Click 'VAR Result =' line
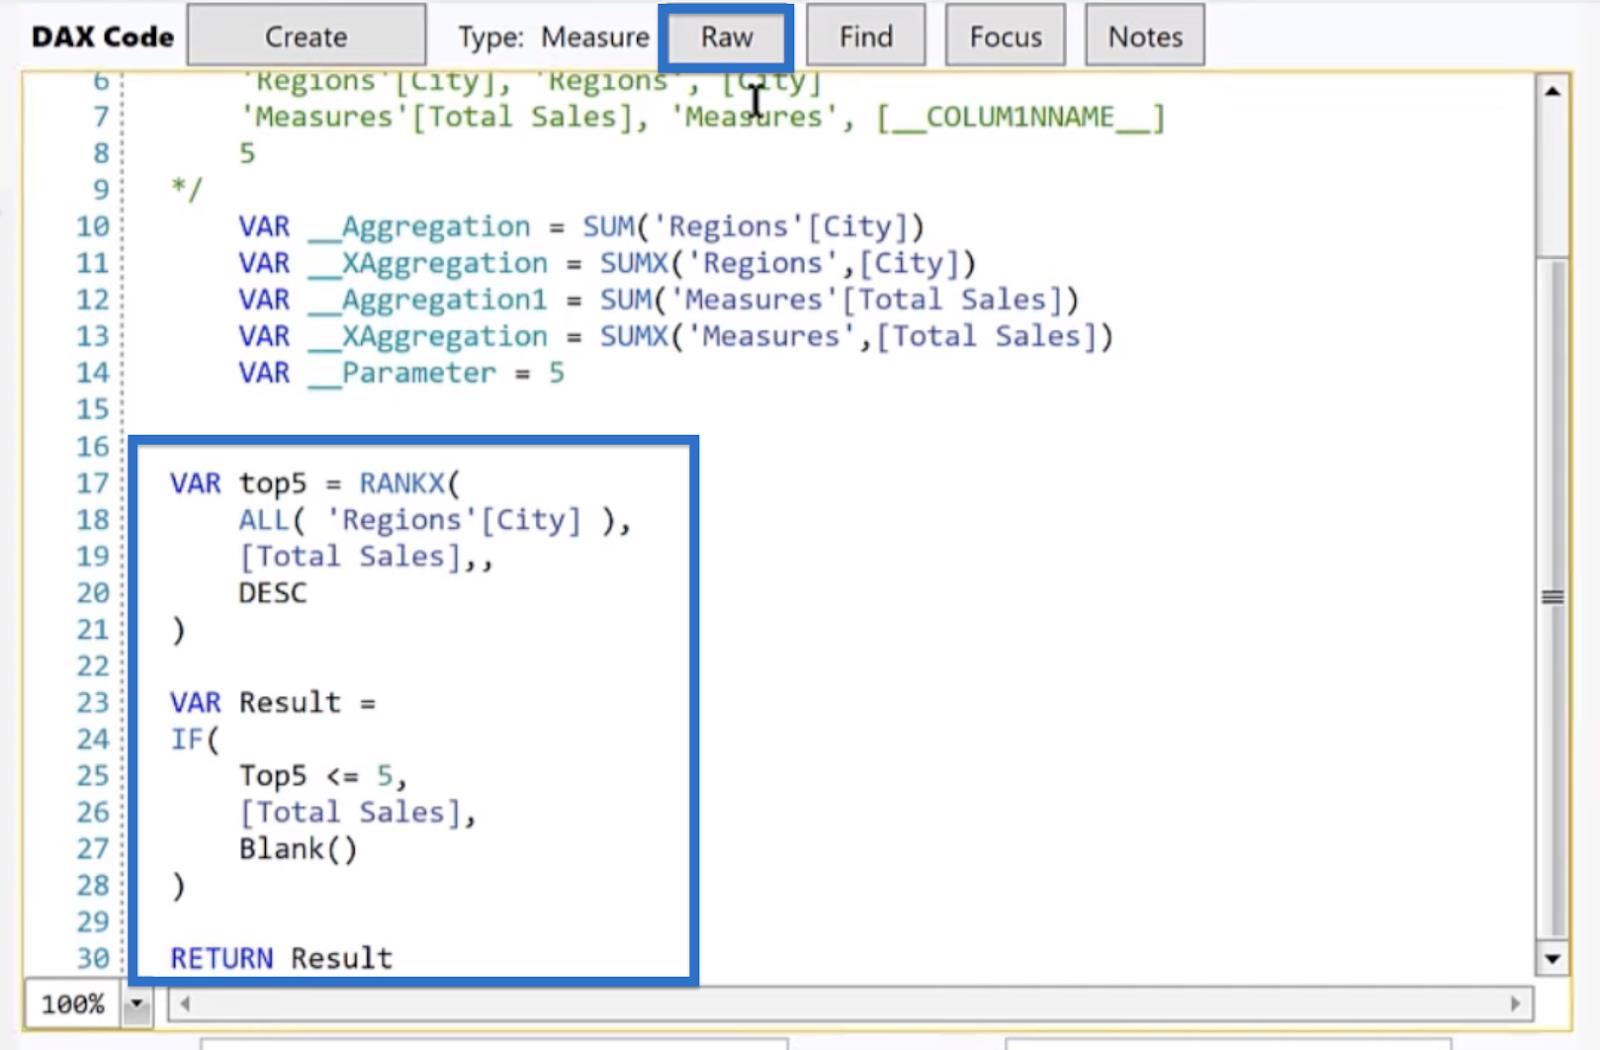 [273, 702]
